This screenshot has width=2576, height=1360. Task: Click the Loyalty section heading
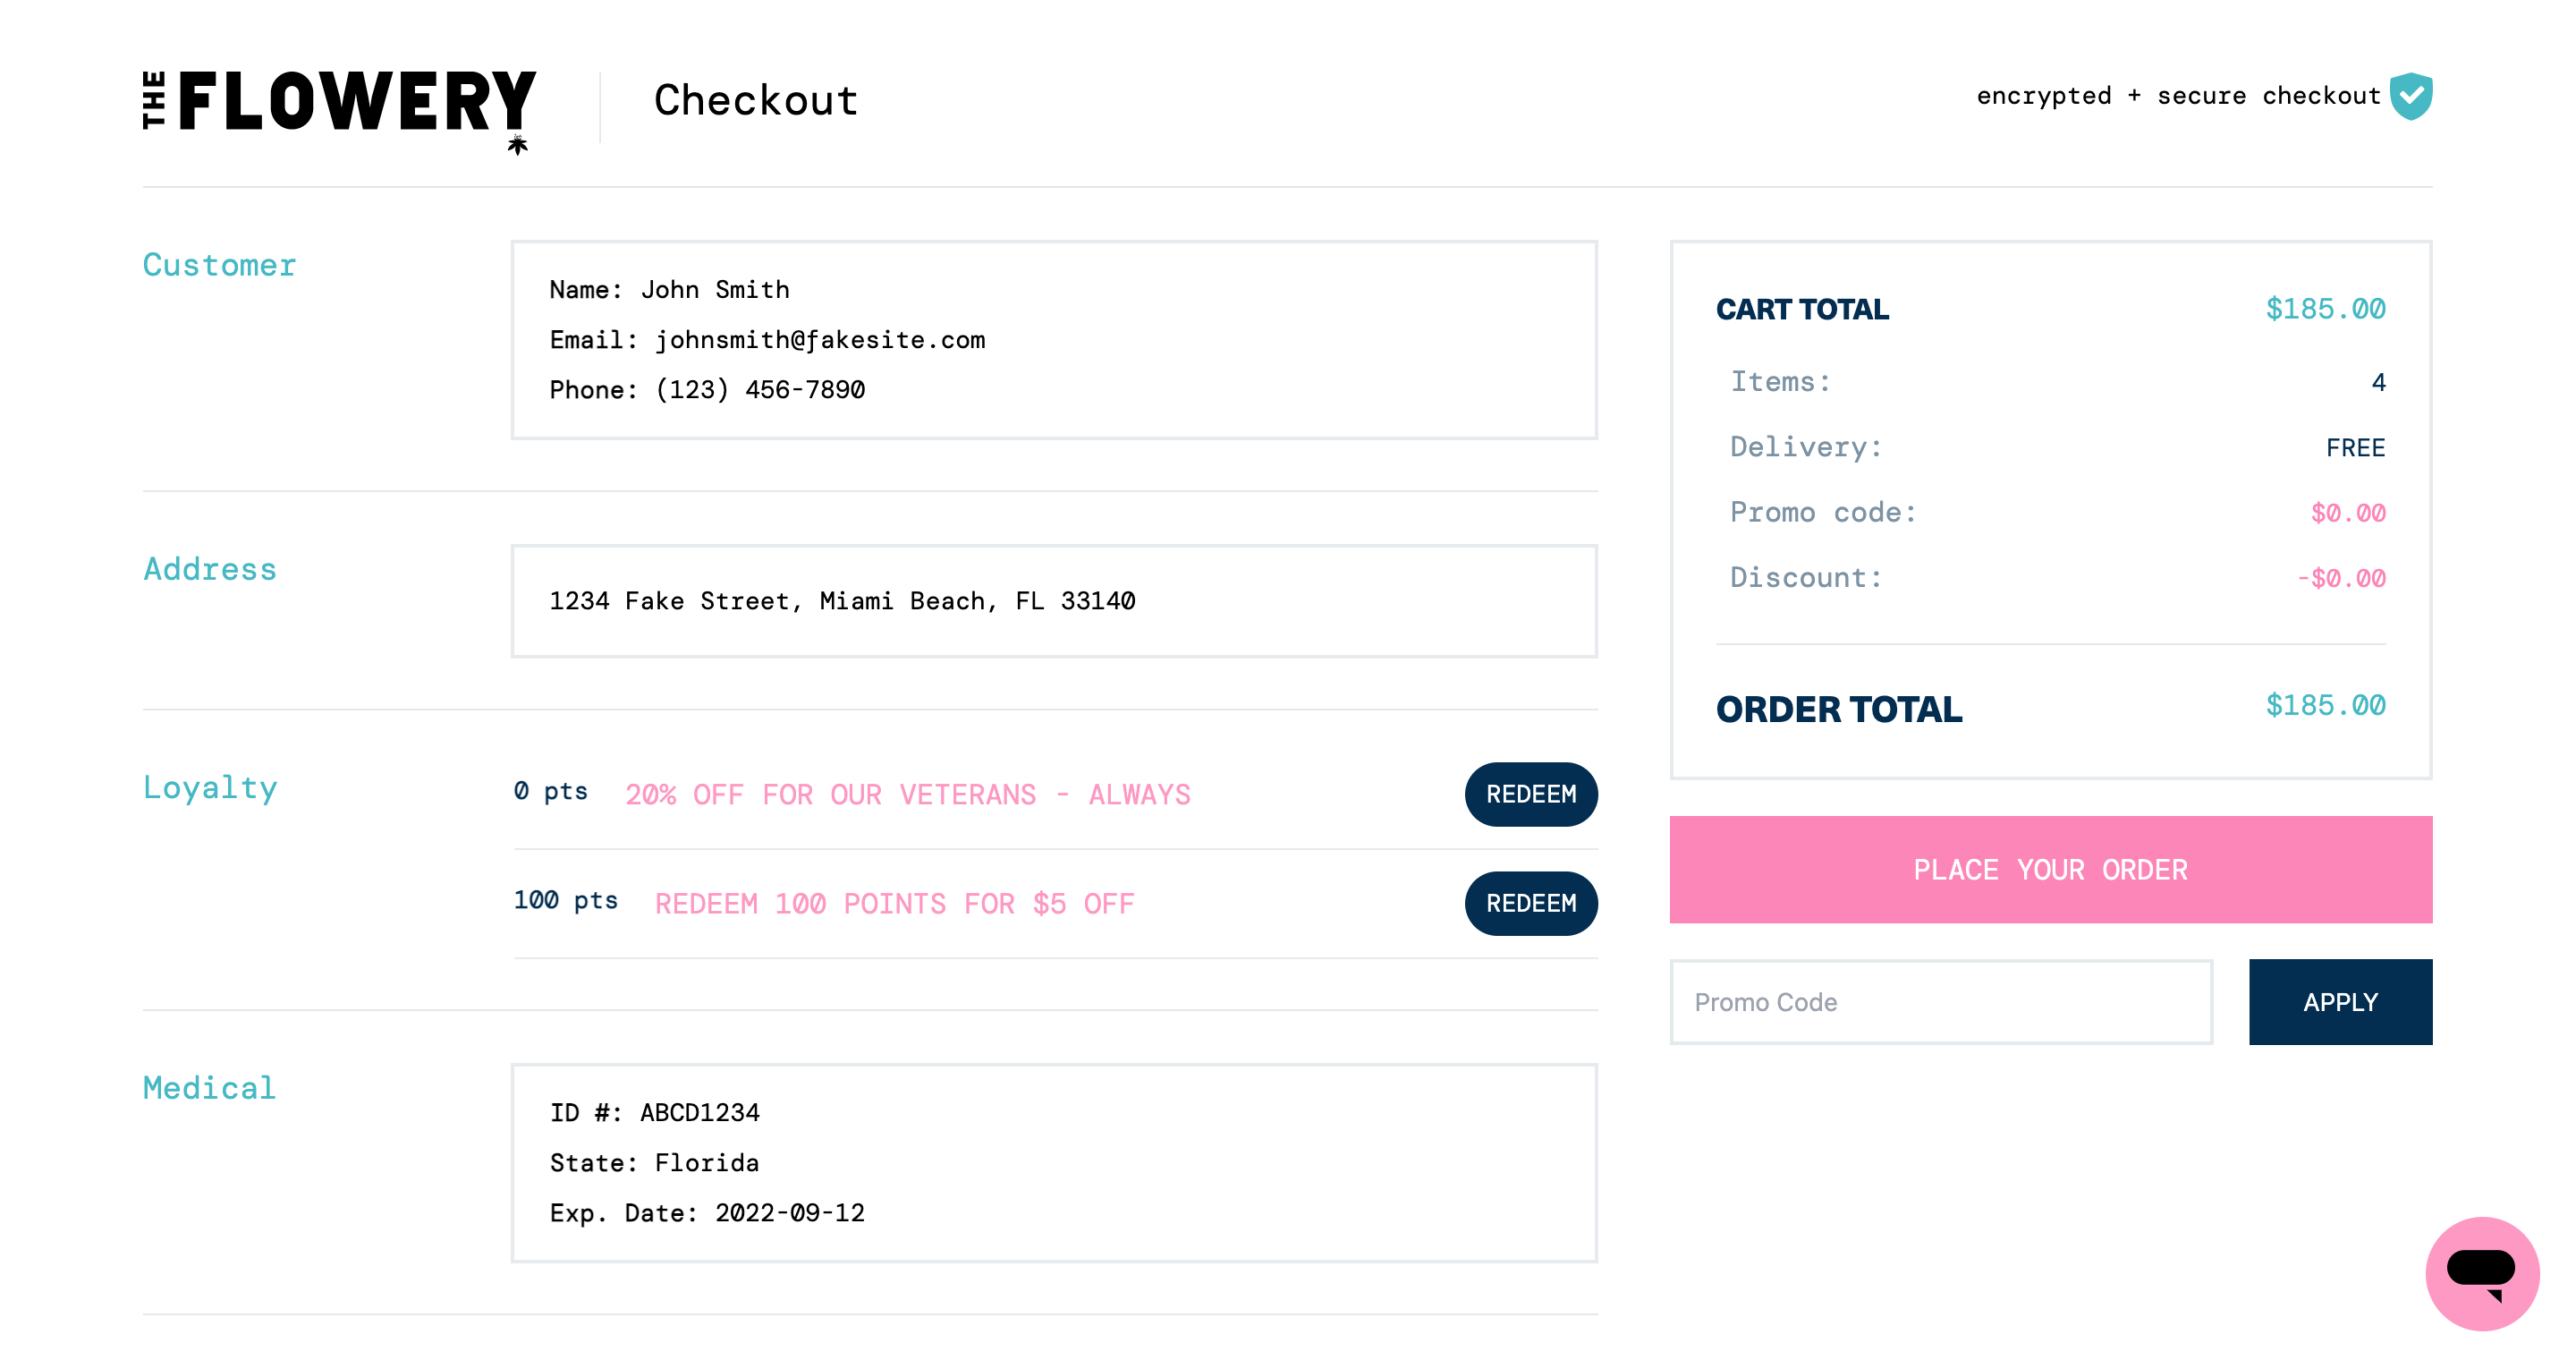pyautogui.click(x=210, y=788)
